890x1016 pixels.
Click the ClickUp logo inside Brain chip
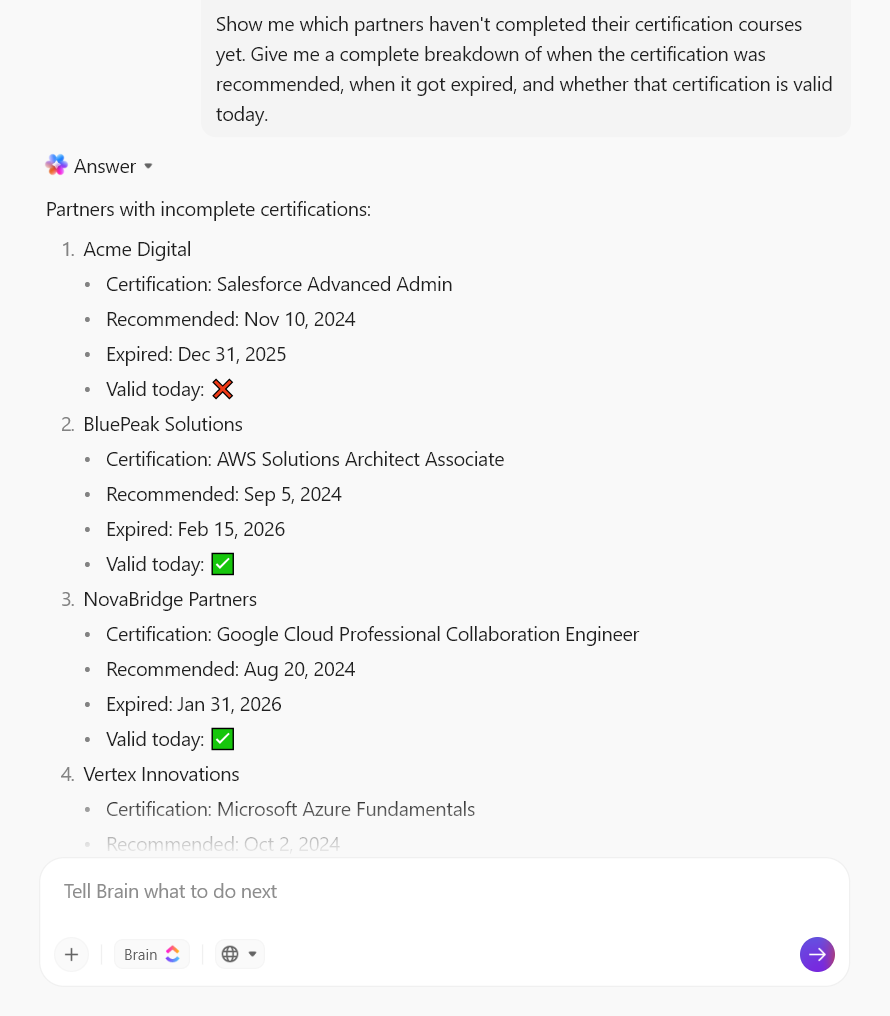pos(172,954)
